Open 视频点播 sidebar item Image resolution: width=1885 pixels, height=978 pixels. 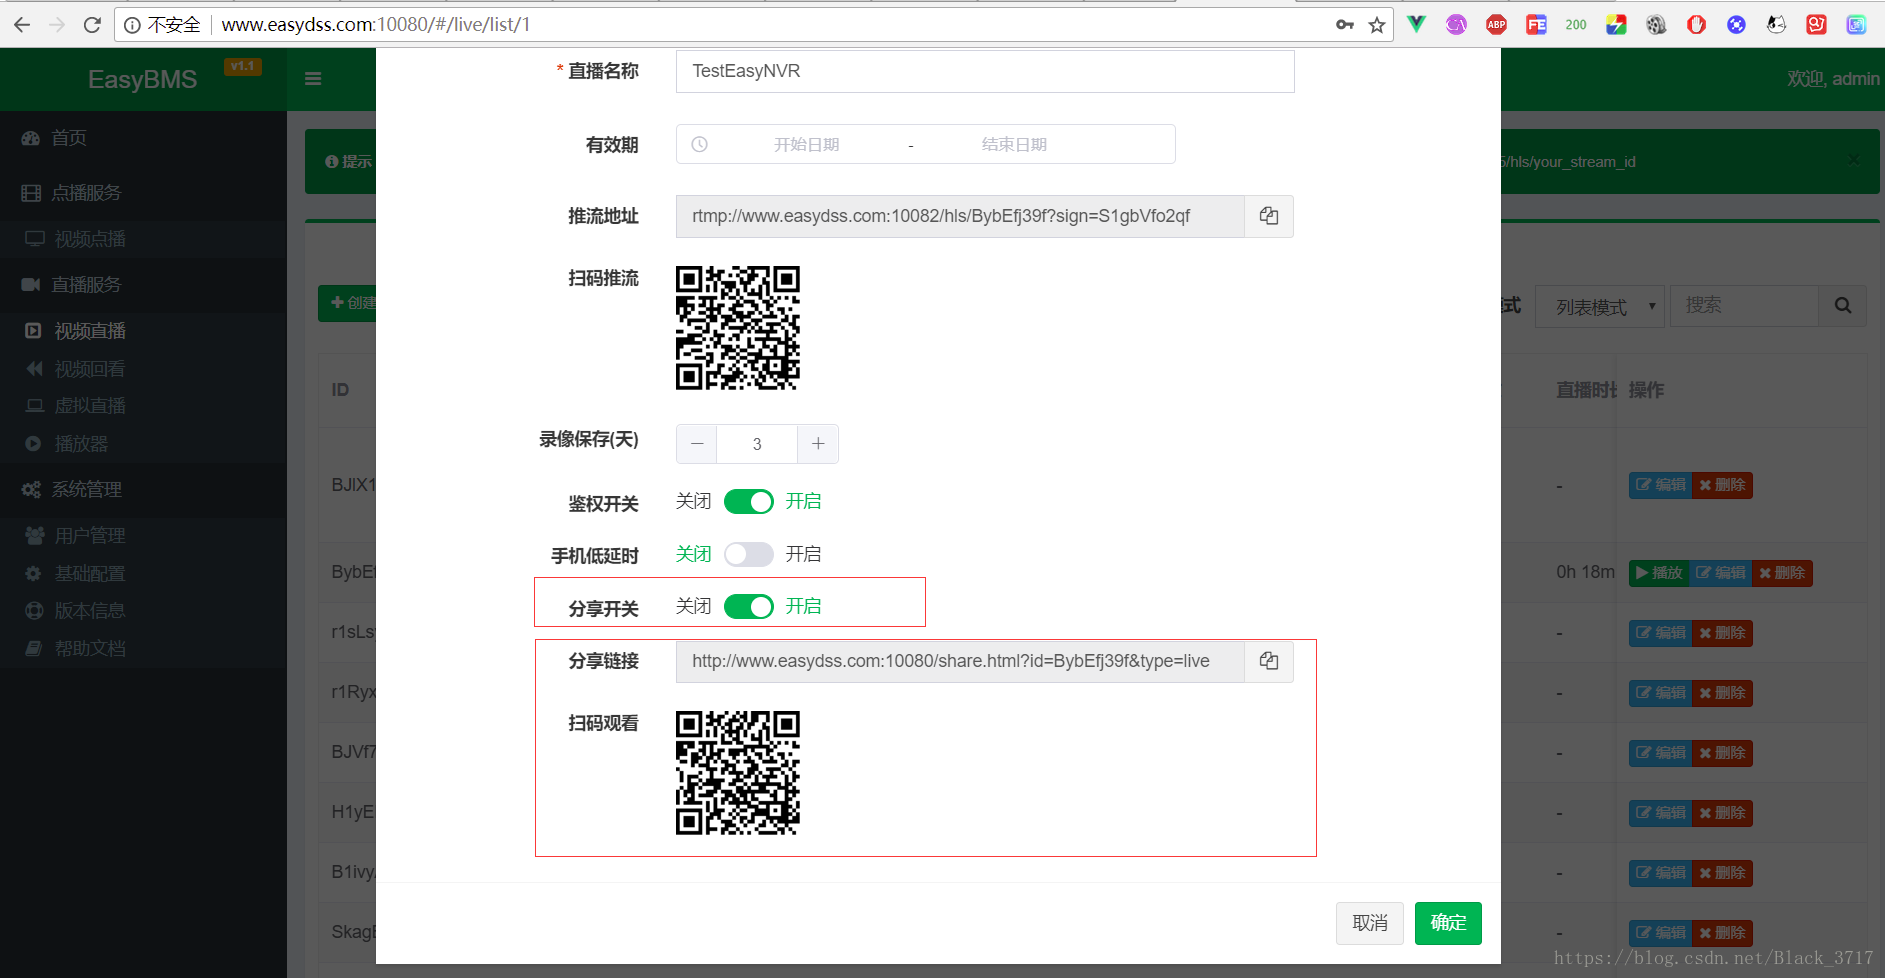click(143, 239)
